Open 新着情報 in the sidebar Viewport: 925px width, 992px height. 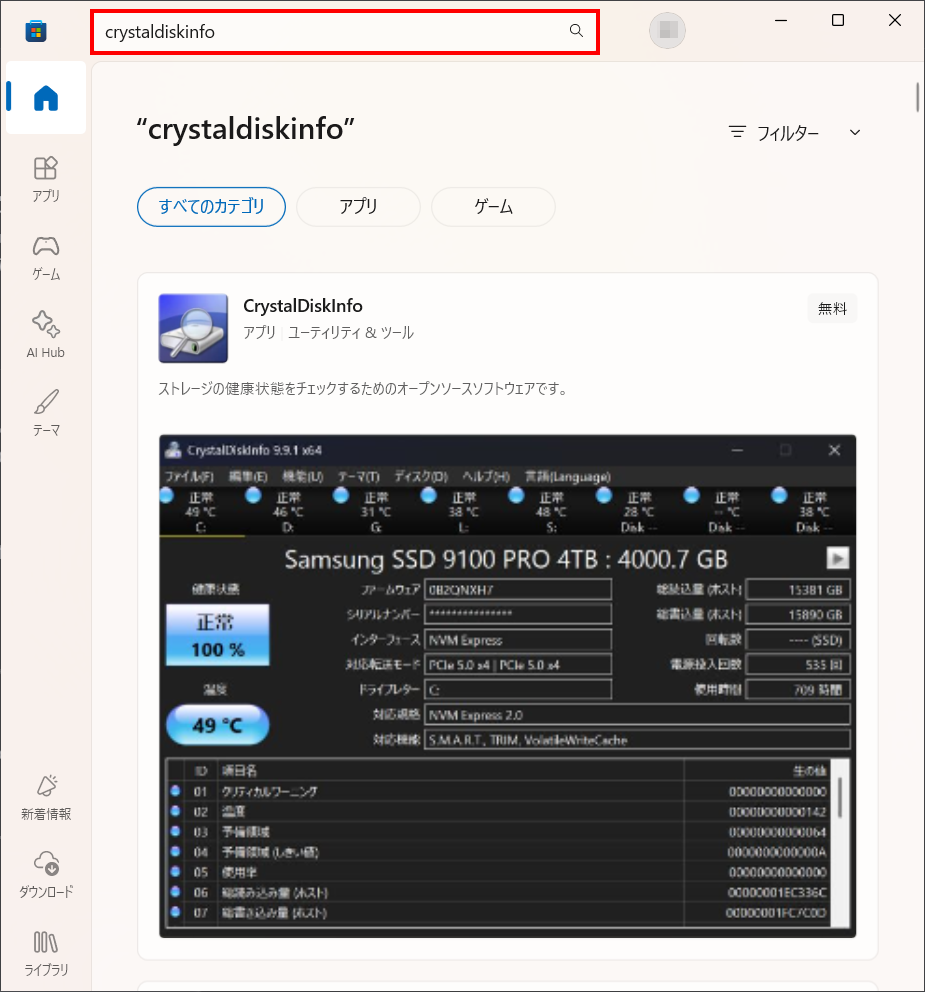pos(46,797)
